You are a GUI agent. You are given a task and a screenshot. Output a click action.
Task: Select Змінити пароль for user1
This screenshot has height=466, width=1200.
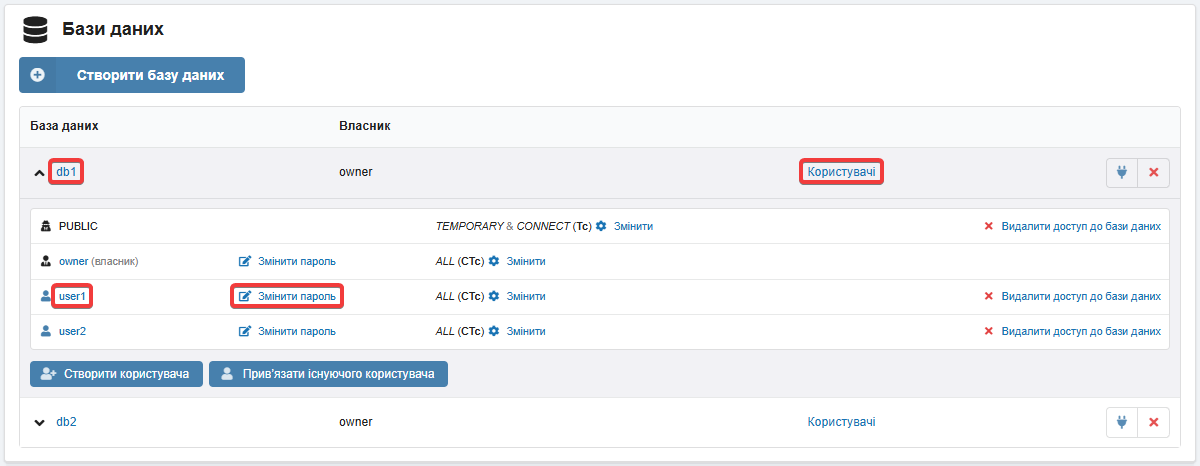pos(296,296)
